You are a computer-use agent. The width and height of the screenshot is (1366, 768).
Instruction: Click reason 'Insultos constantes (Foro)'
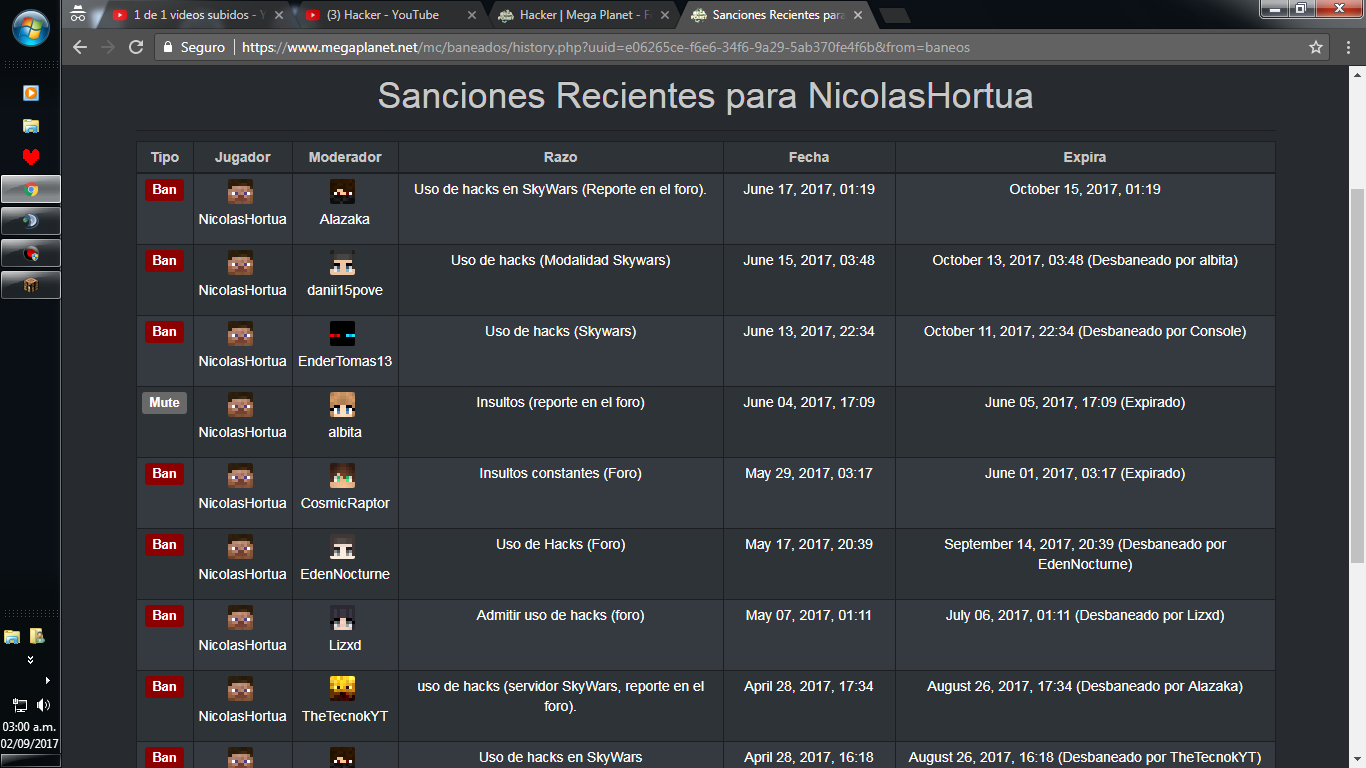pos(560,473)
